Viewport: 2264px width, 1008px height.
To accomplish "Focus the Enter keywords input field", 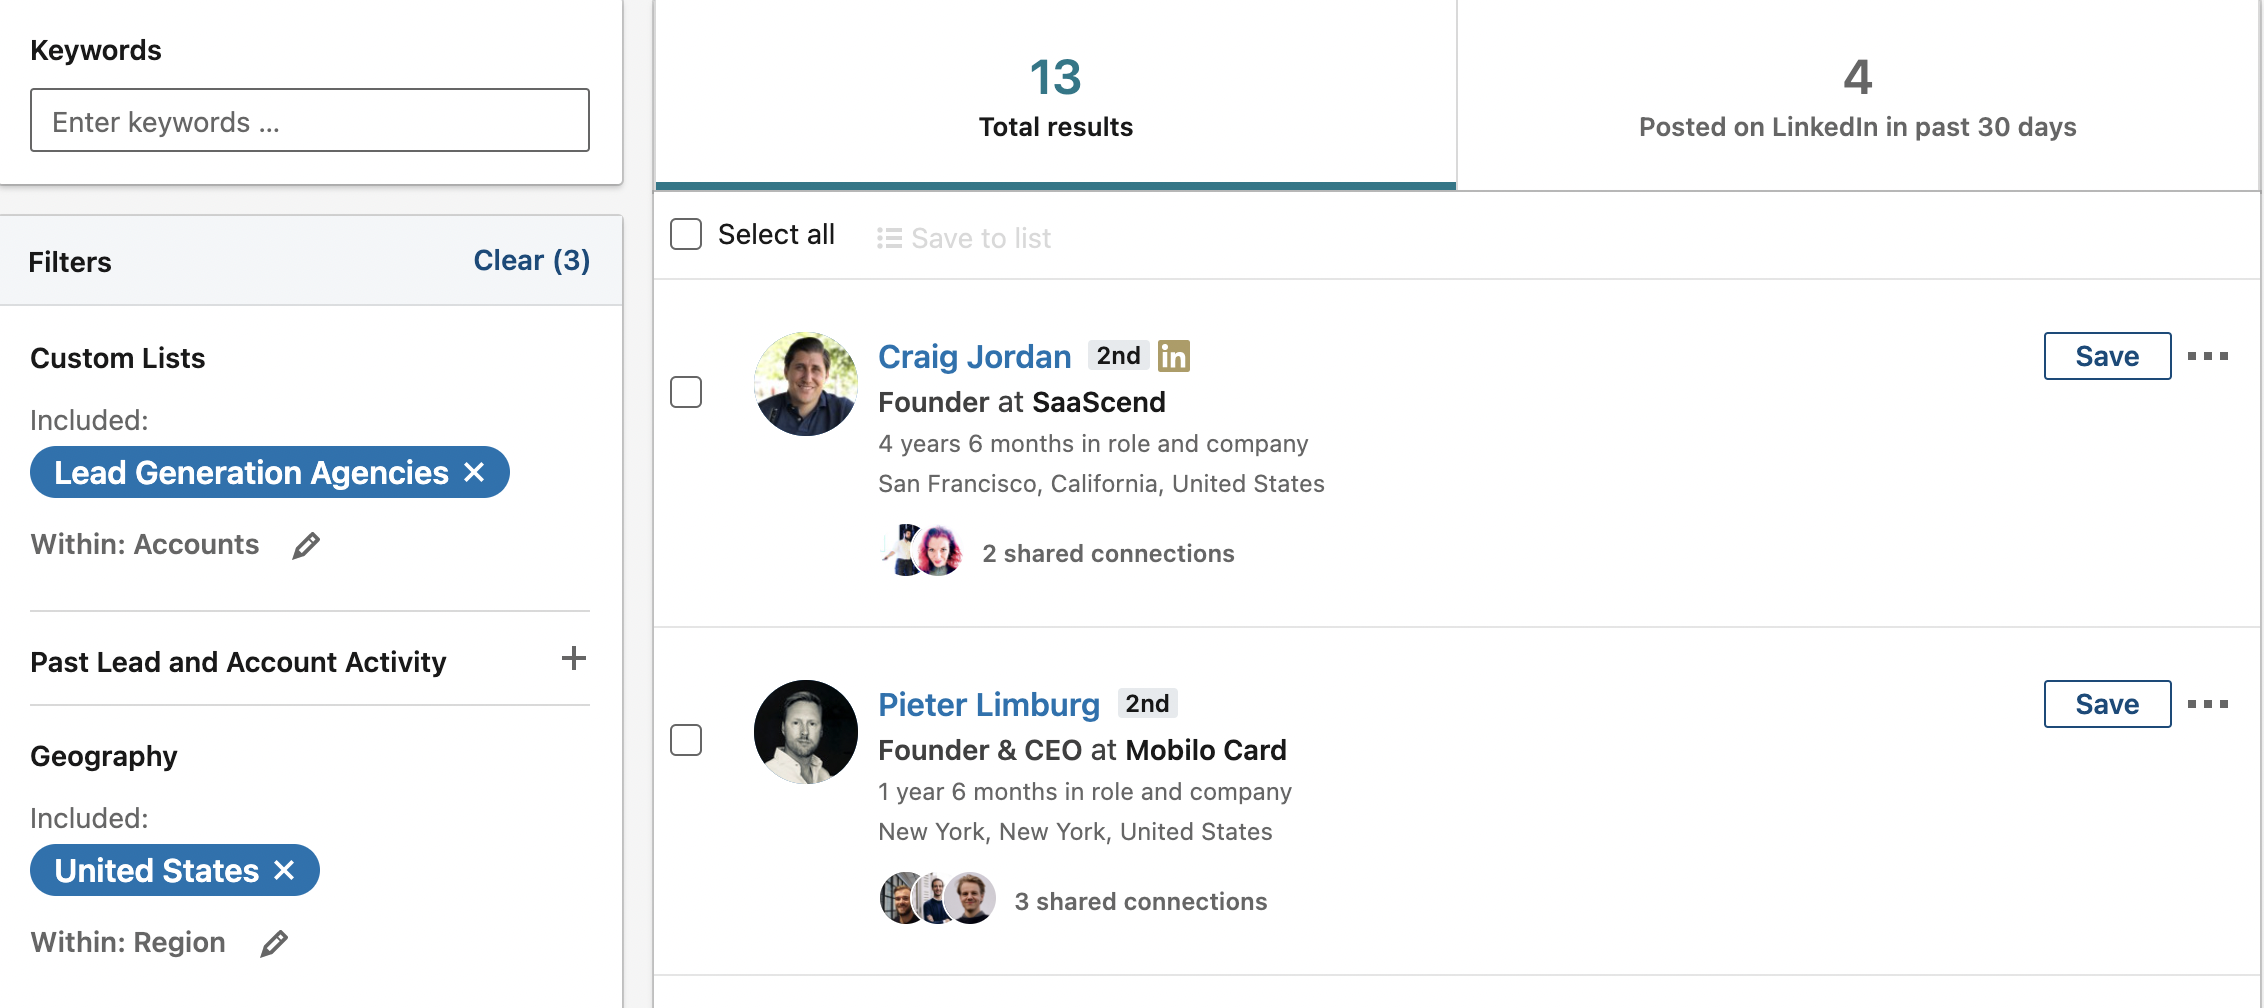I will (310, 120).
